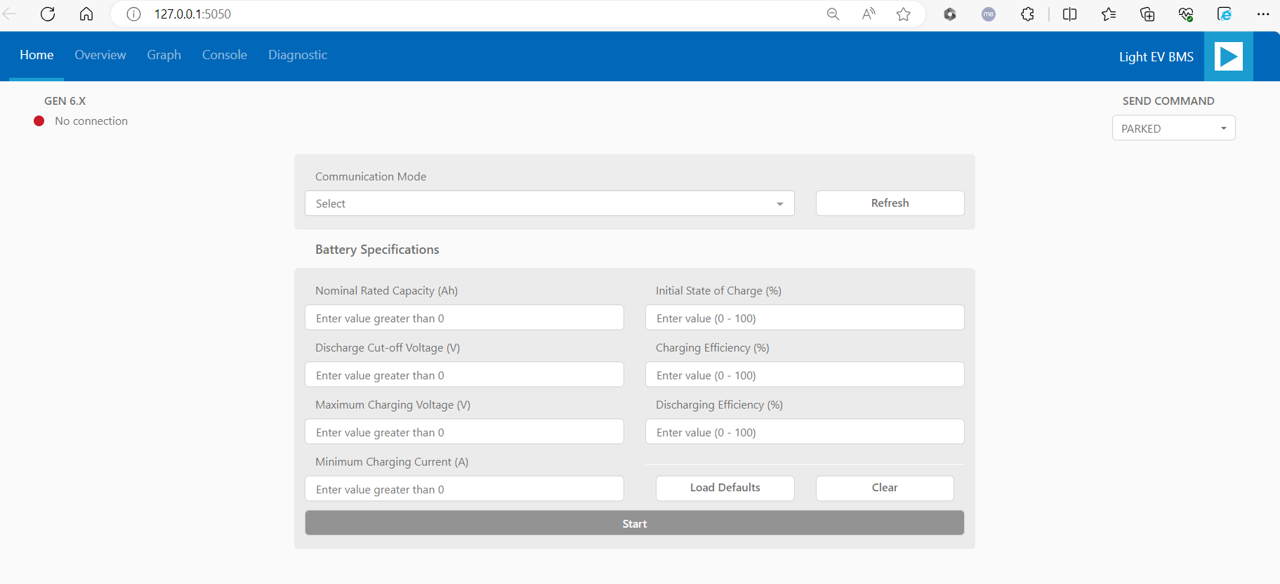Focus the Nominal Rated Capacity input field
The image size is (1280, 584).
point(464,318)
